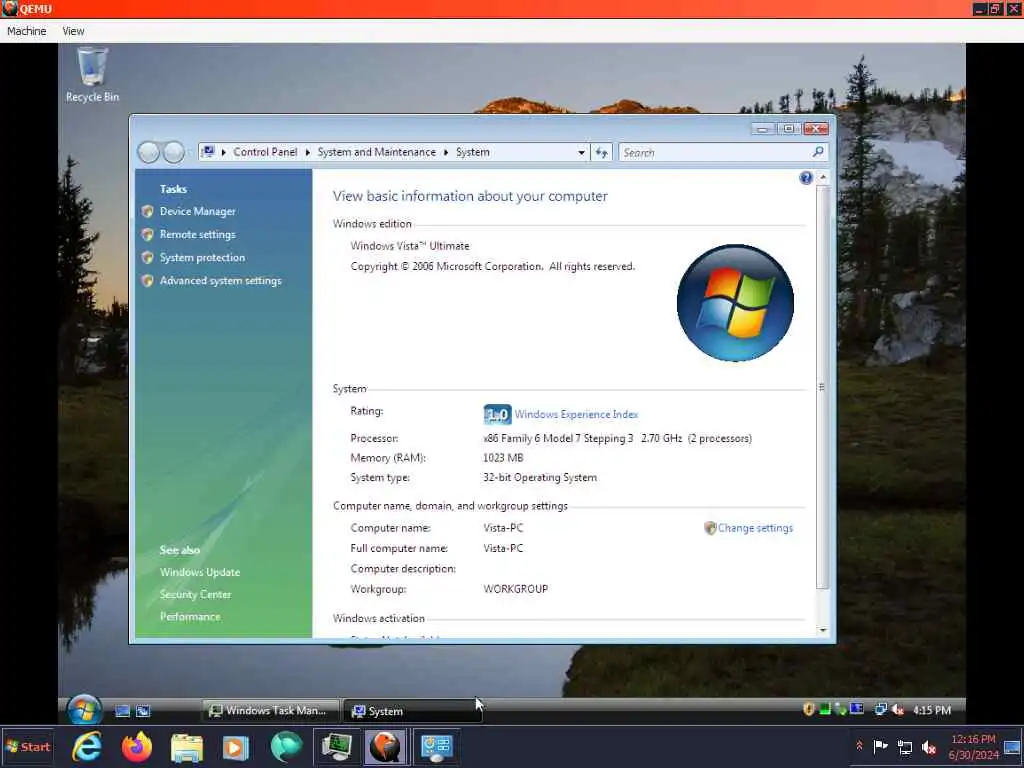
Task: Click the green tray icon in Vista
Action: pos(825,709)
